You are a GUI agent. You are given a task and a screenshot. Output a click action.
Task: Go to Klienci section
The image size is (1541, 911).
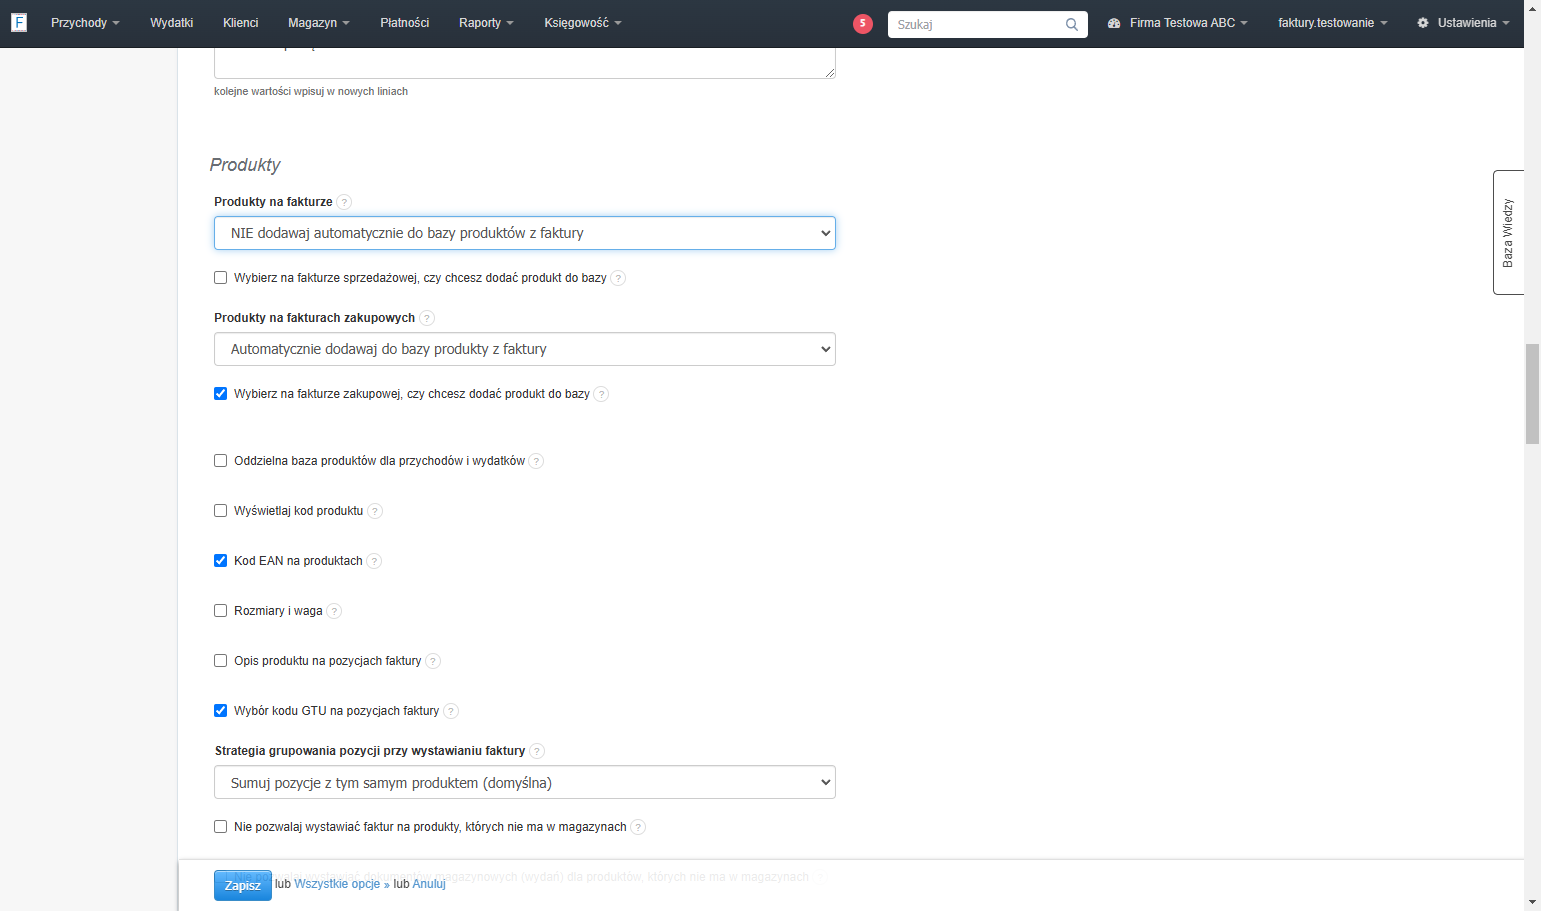pos(241,23)
